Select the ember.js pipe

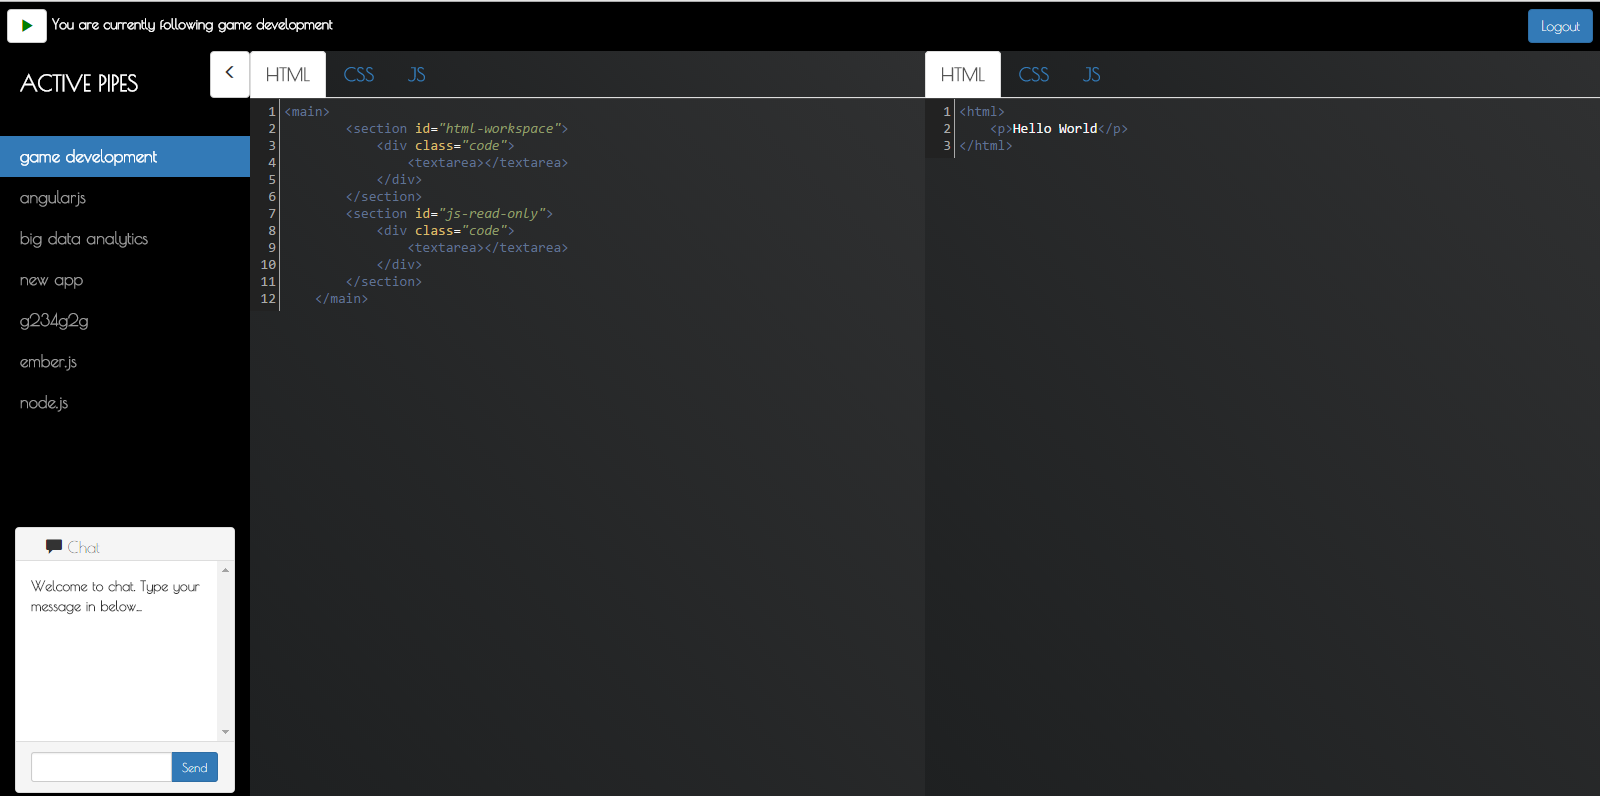coord(125,362)
